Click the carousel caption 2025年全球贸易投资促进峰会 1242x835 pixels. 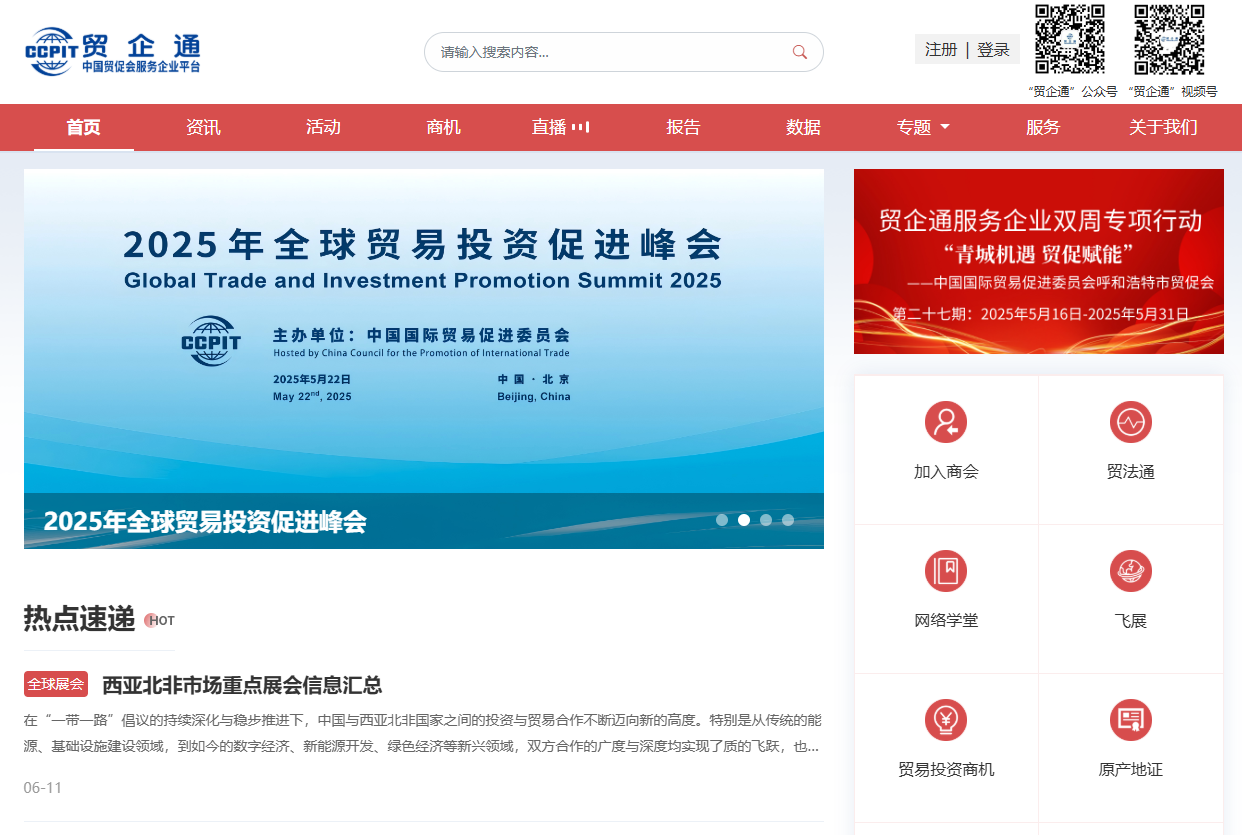pos(205,521)
